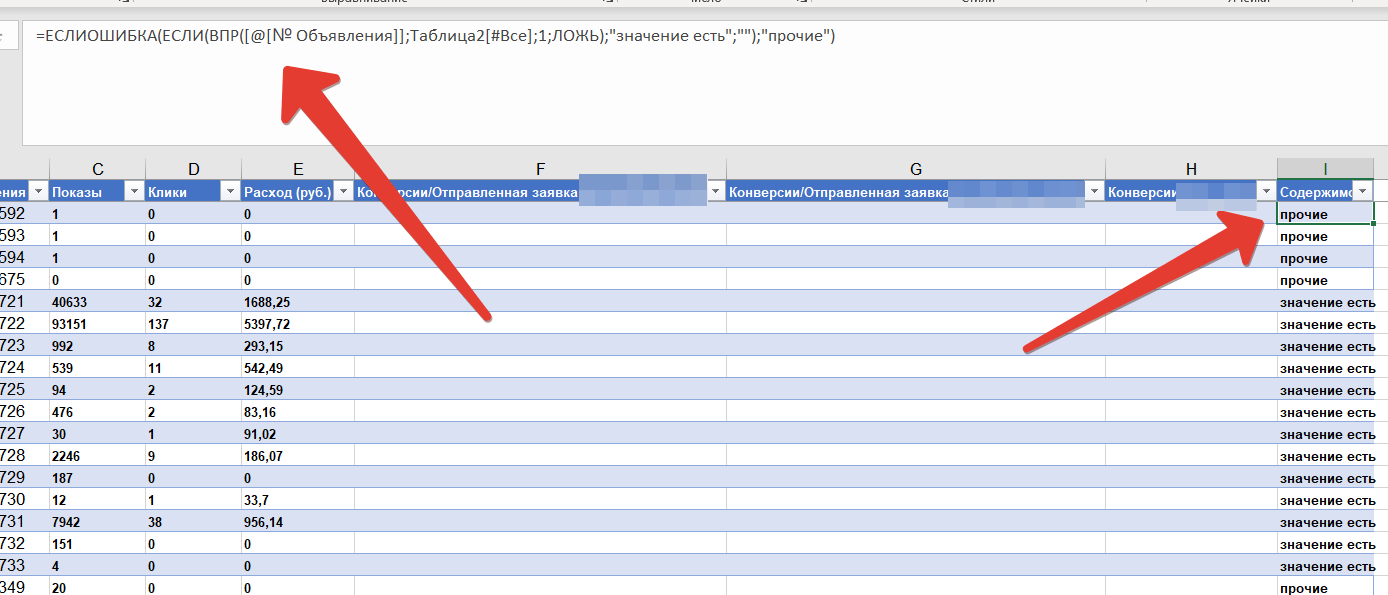Screen dimensions: 1388x595
Task: Click the Клики header cell
Action: (193, 192)
